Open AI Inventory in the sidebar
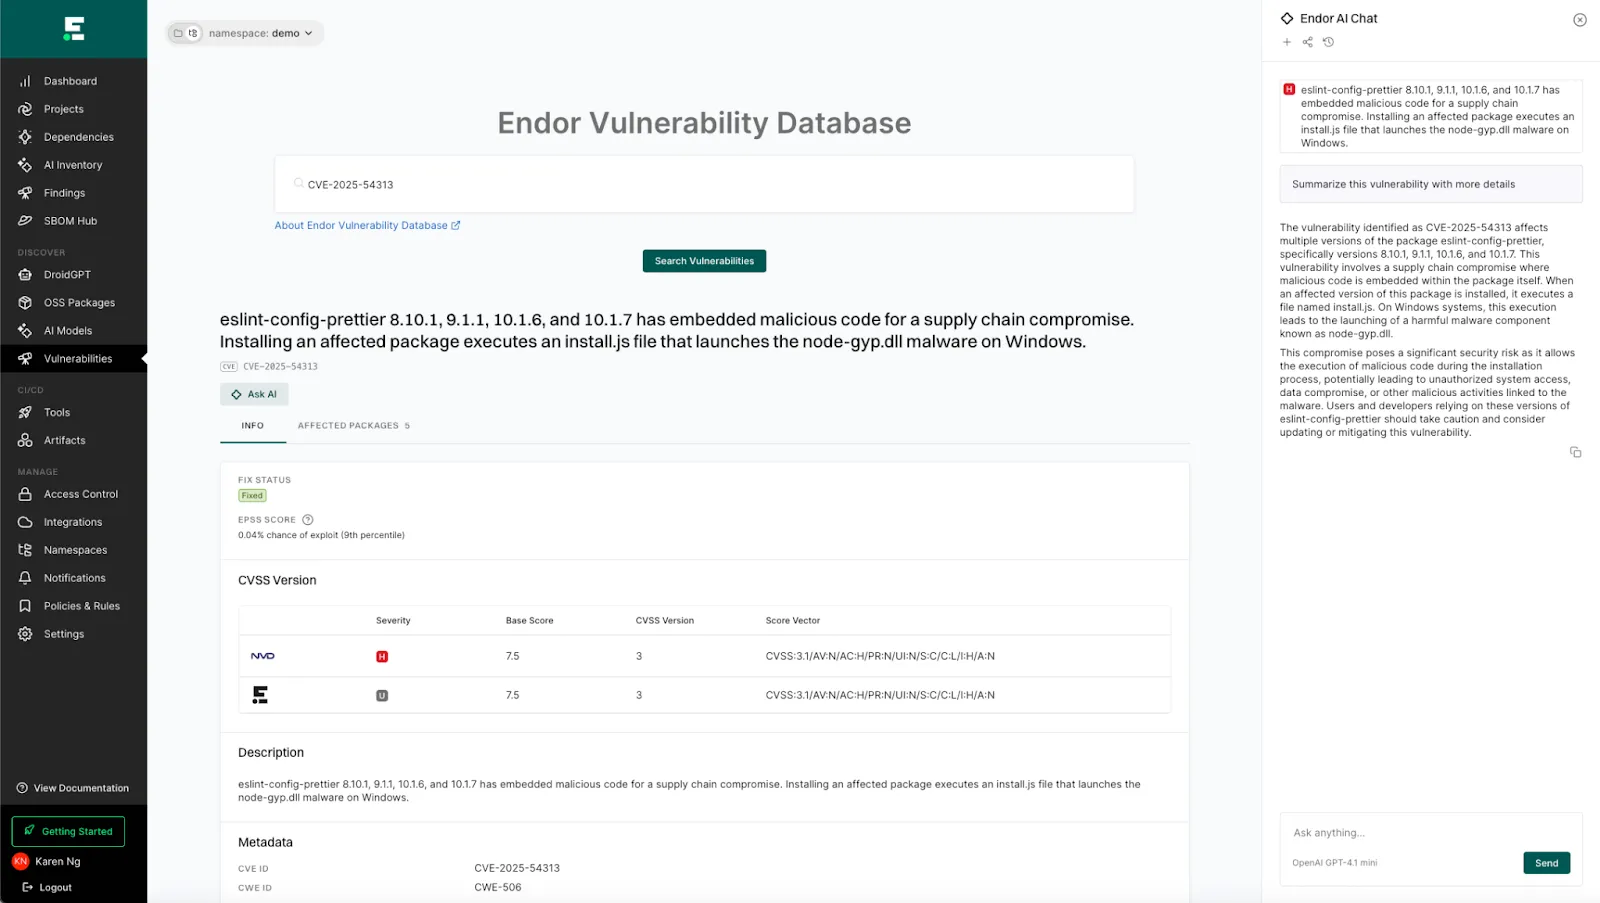The height and width of the screenshot is (903, 1600). coord(74,165)
